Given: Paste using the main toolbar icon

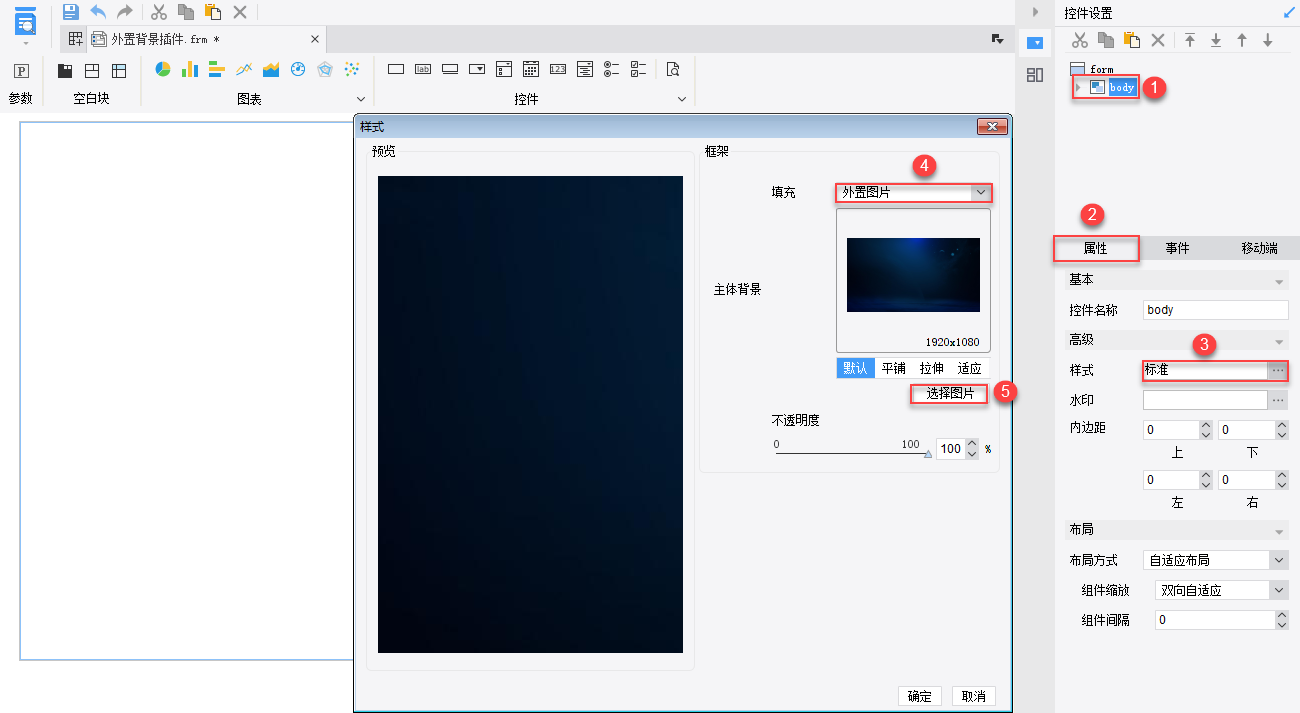Looking at the screenshot, I should point(213,12).
